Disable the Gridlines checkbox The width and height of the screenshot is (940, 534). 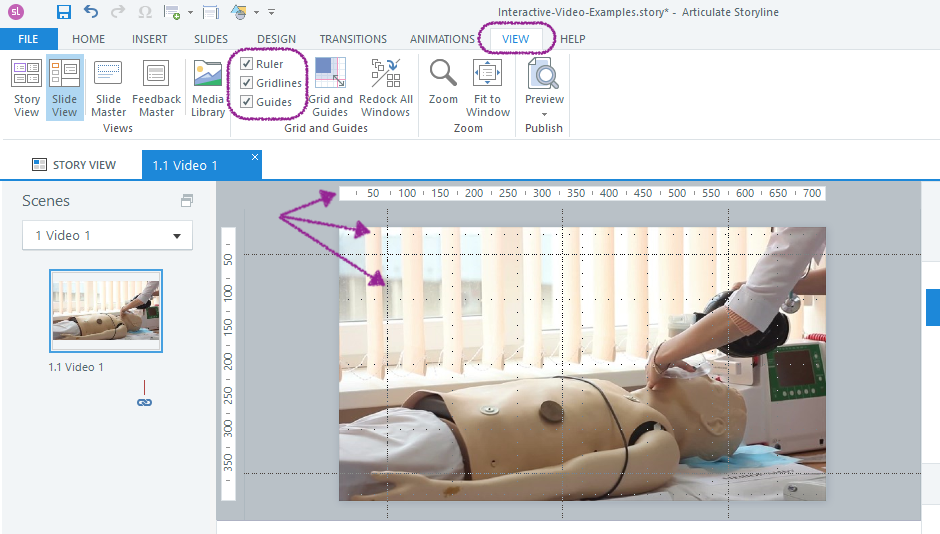247,83
